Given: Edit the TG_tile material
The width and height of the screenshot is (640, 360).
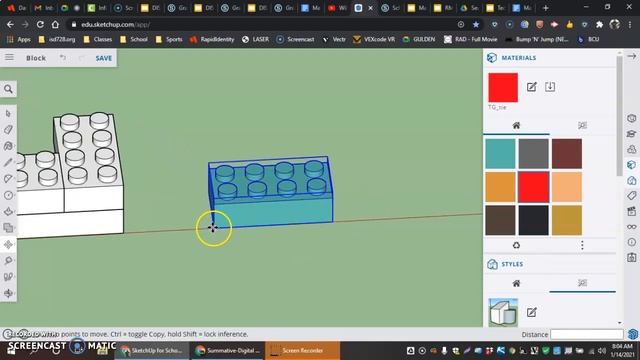Looking at the screenshot, I should point(531,87).
